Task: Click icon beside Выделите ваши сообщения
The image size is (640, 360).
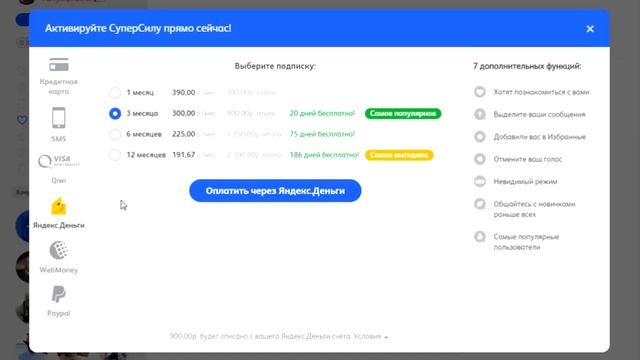Action: (x=480, y=114)
